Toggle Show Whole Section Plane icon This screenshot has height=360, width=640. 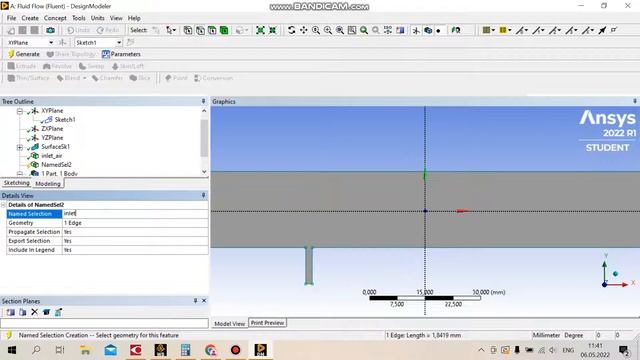click(x=47, y=312)
